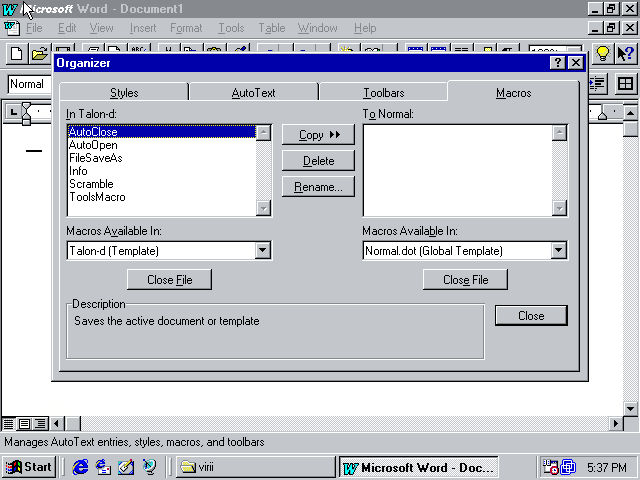Open the Window menu in Word
This screenshot has width=640, height=480.
tap(318, 28)
